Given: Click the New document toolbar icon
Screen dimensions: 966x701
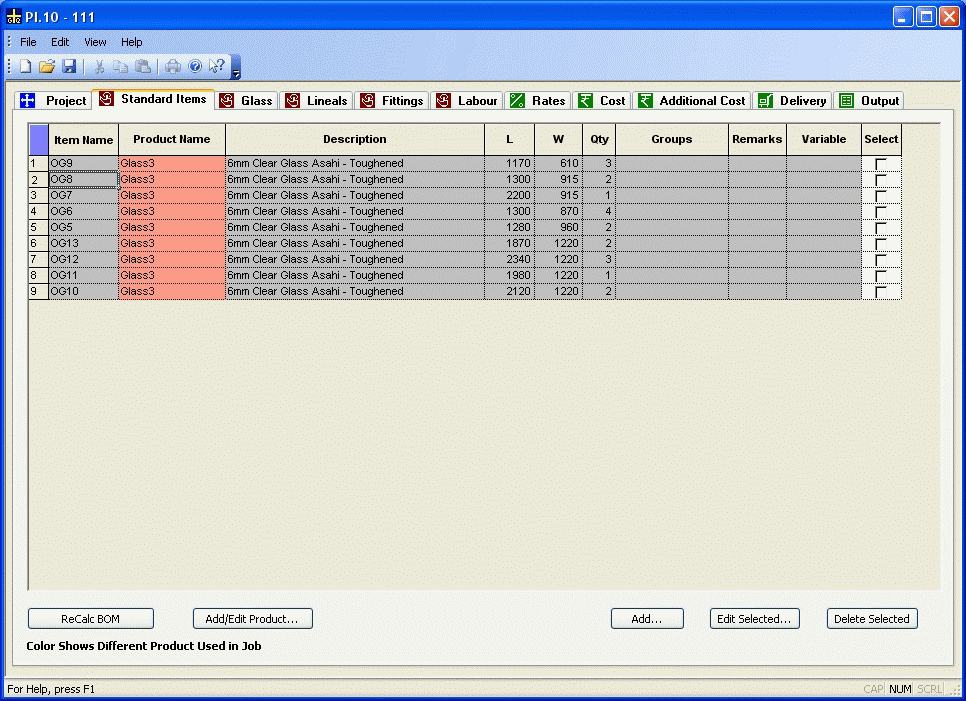Looking at the screenshot, I should (26, 67).
